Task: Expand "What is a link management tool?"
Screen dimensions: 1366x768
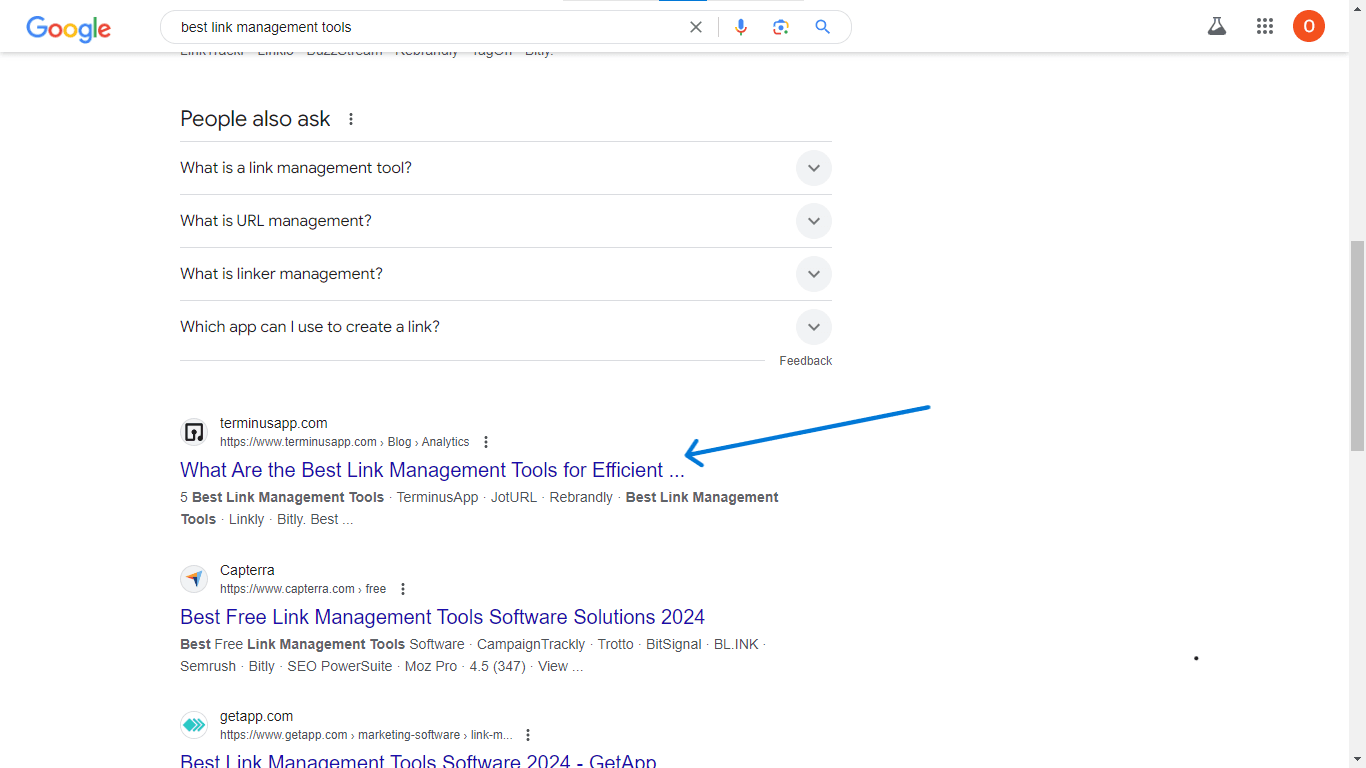Action: (x=813, y=168)
